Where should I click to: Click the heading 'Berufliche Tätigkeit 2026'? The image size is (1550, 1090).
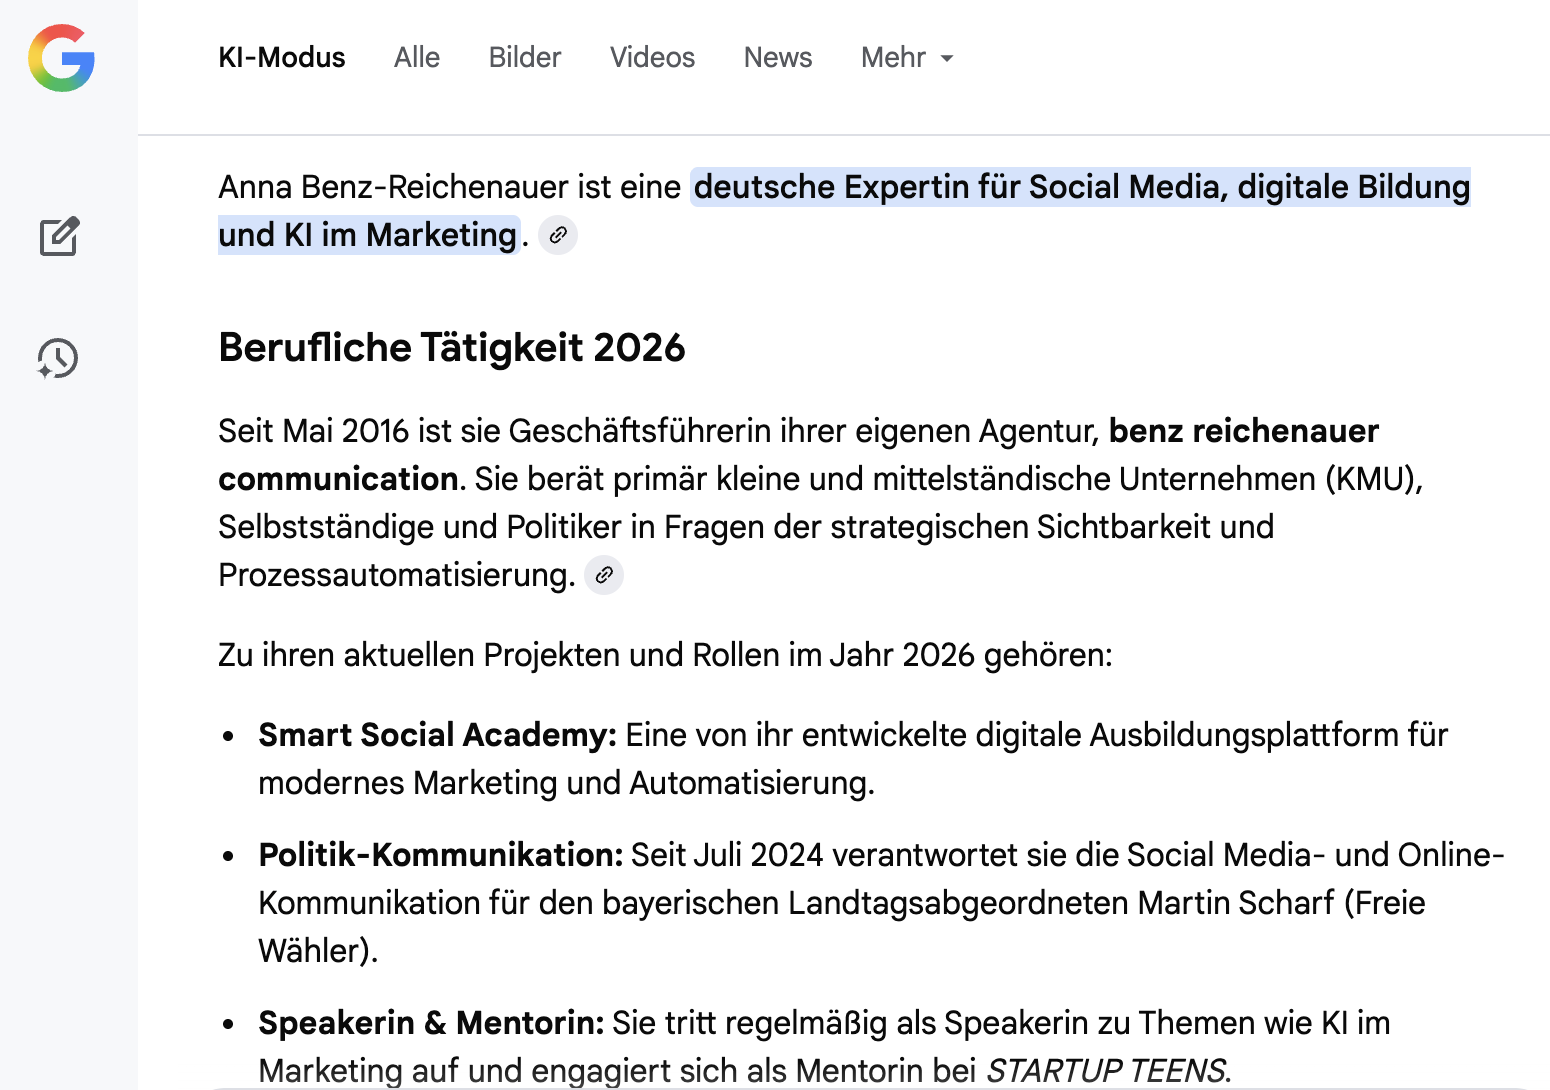452,347
